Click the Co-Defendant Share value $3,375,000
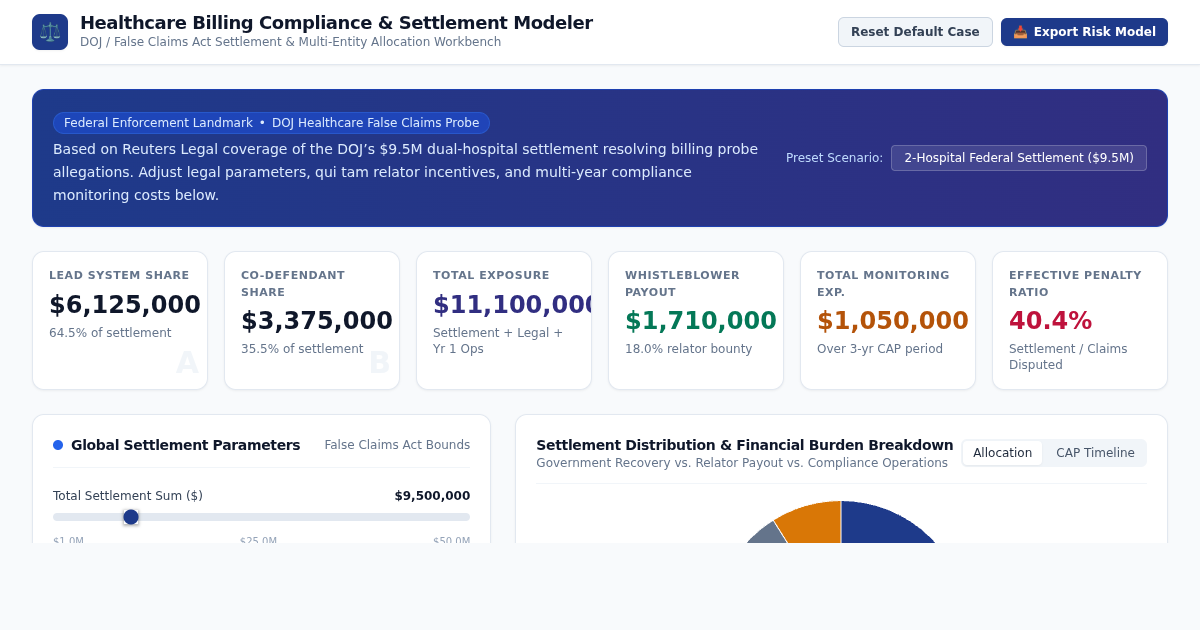This screenshot has height=630, width=1200. (x=317, y=321)
